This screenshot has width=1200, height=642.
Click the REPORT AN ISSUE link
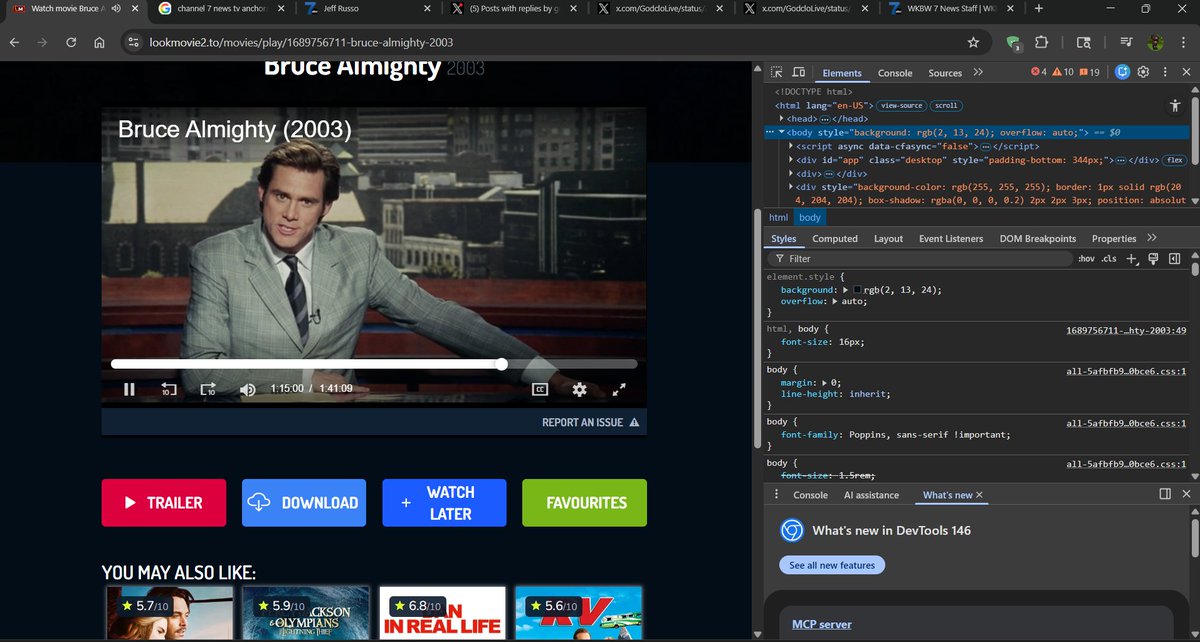coord(590,422)
